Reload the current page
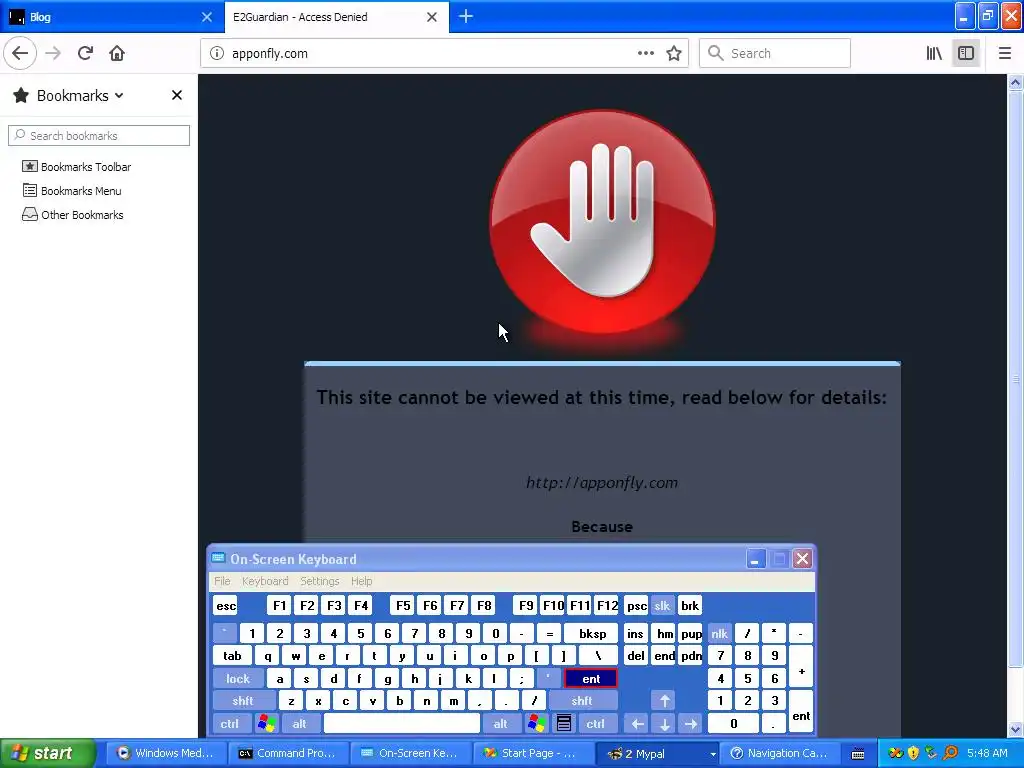Screen dimensions: 1024x768 click(x=85, y=54)
